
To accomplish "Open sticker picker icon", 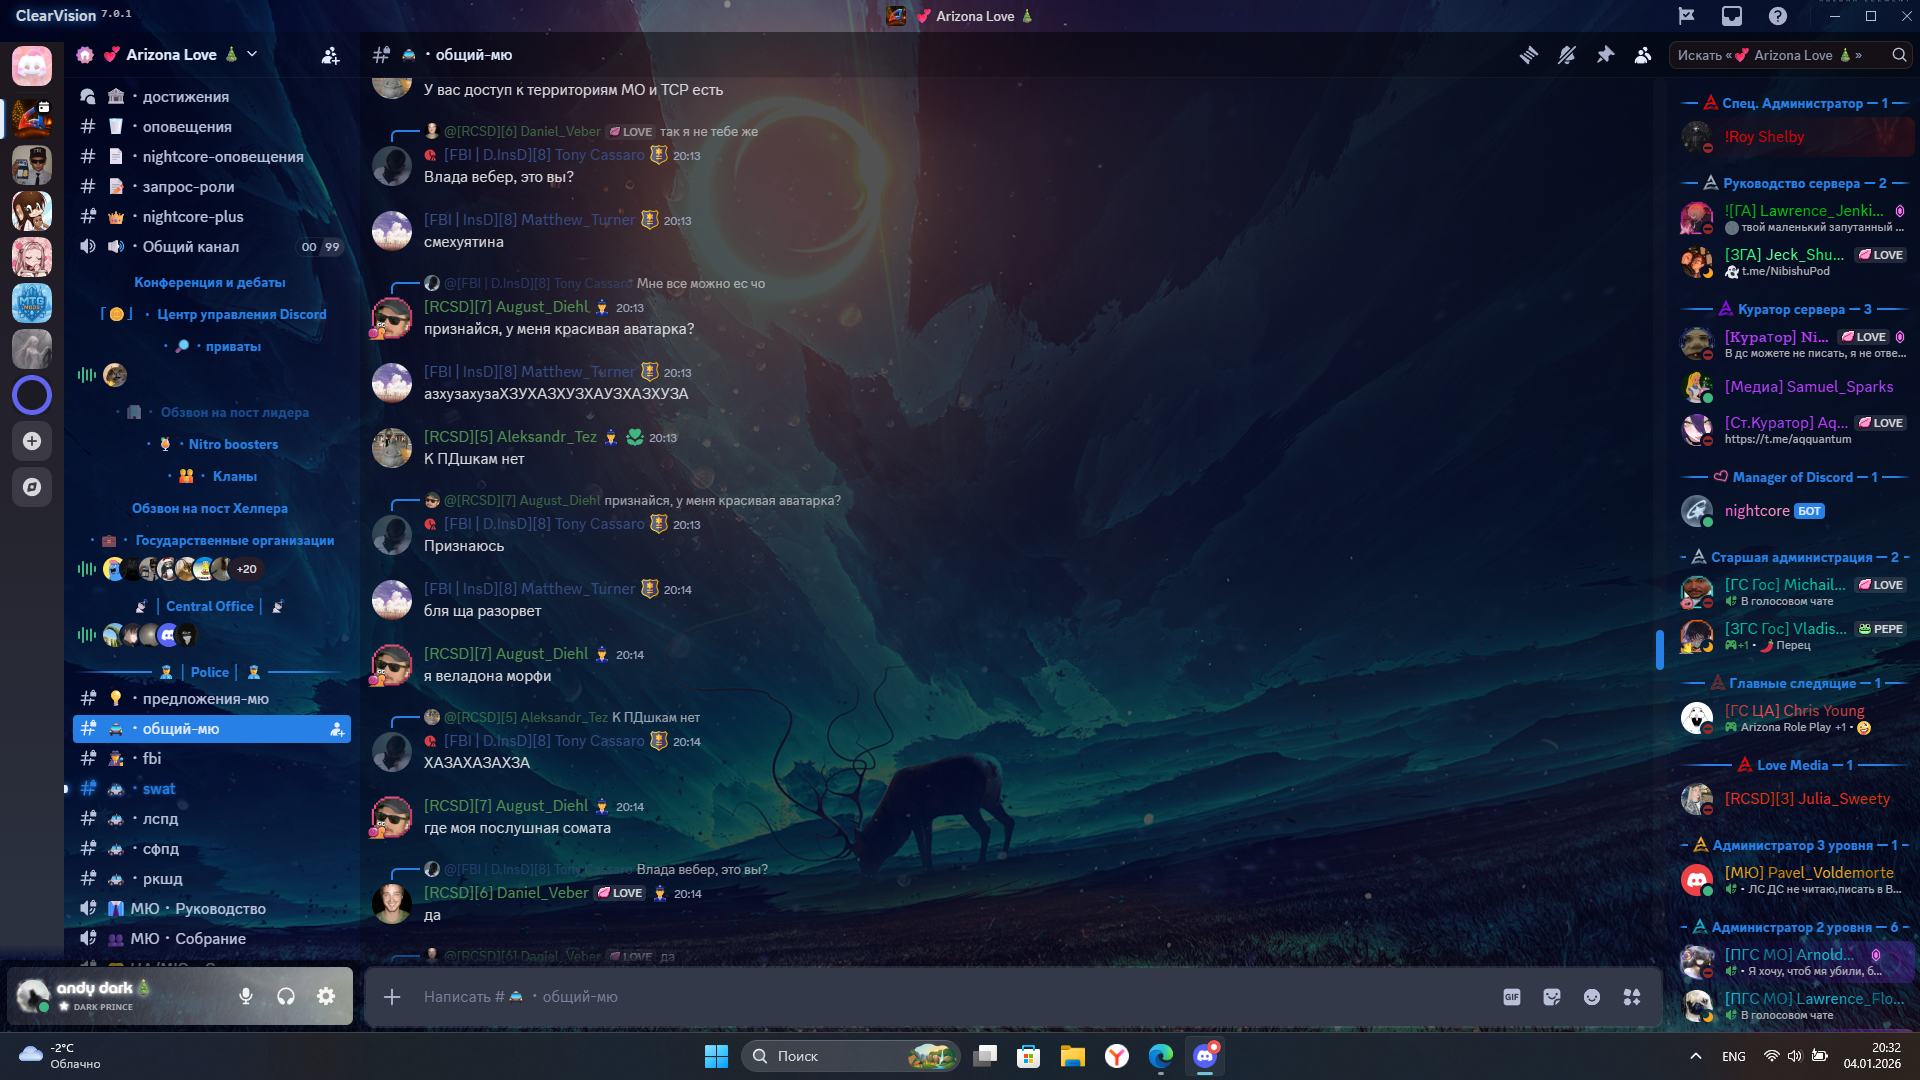I will point(1552,997).
